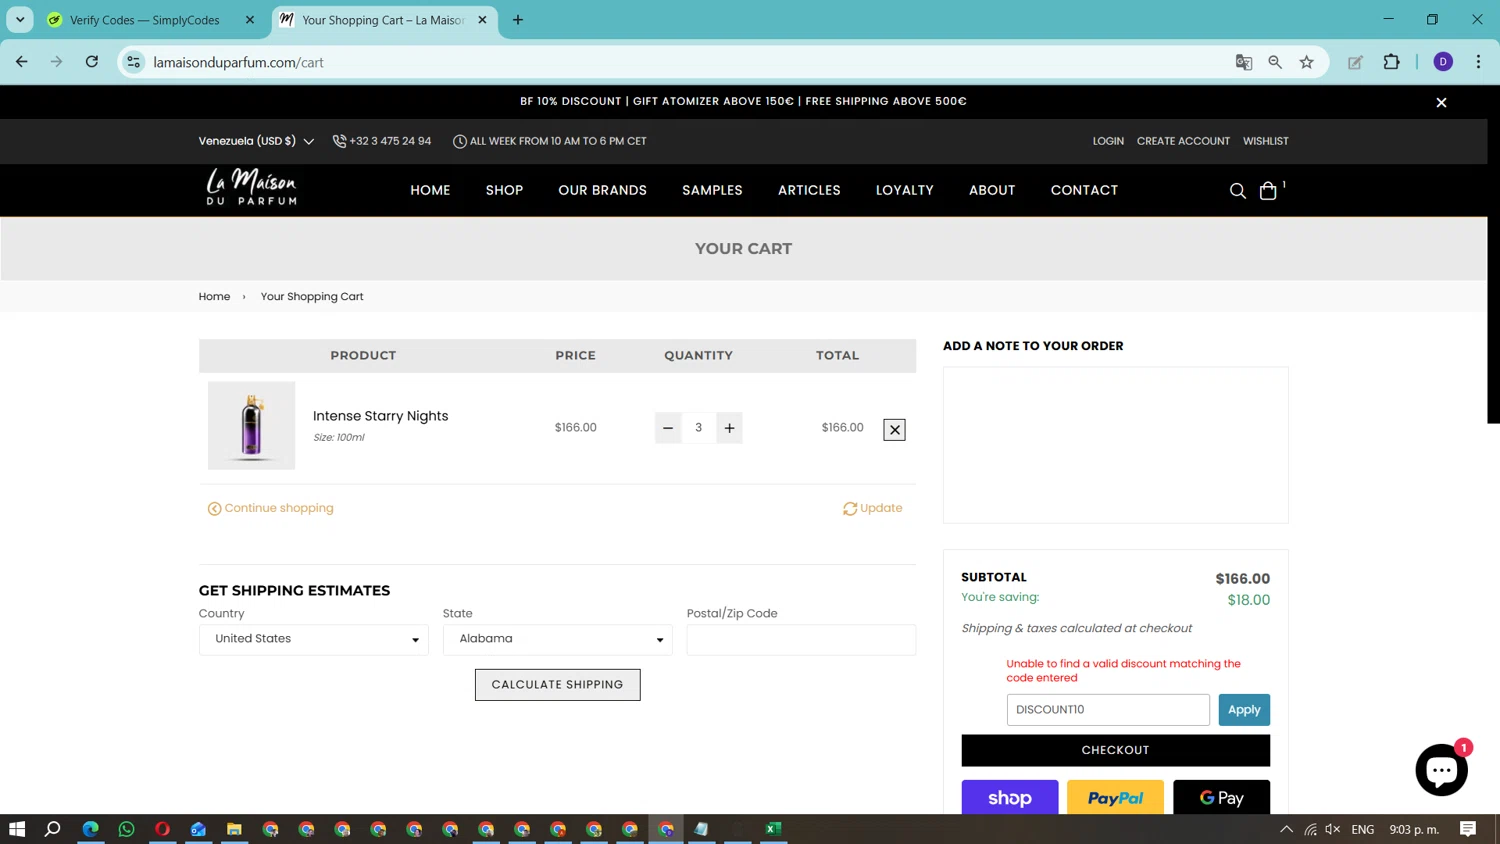1500x844 pixels.
Task: Click the volume muted tray icon
Action: (1332, 829)
